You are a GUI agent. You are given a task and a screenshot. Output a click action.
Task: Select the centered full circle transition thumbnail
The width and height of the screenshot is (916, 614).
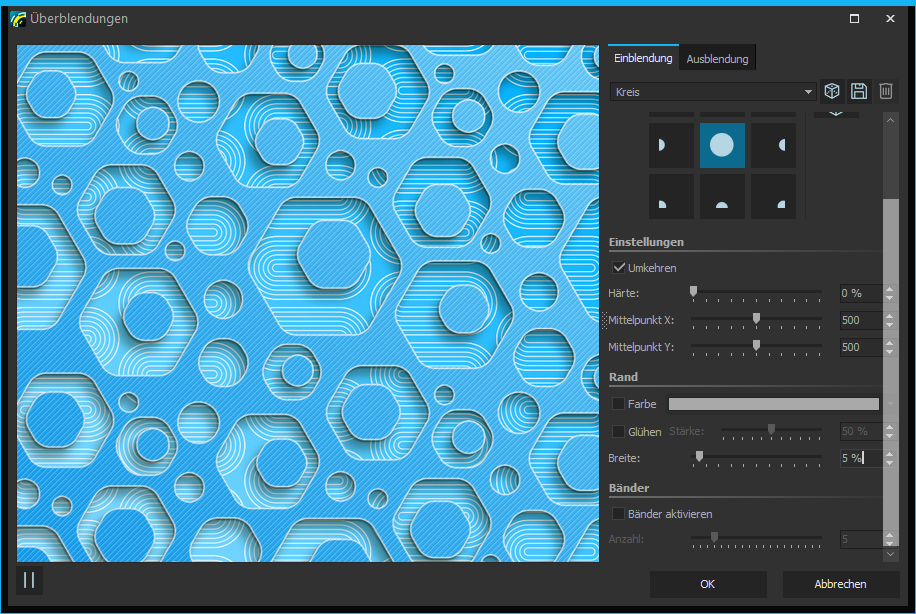(x=722, y=146)
